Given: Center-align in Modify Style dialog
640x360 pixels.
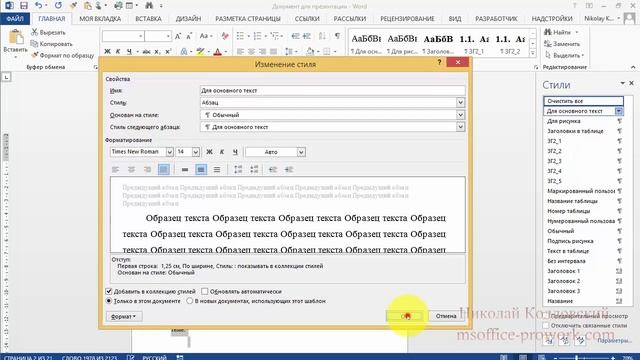Looking at the screenshot, I should [131, 169].
